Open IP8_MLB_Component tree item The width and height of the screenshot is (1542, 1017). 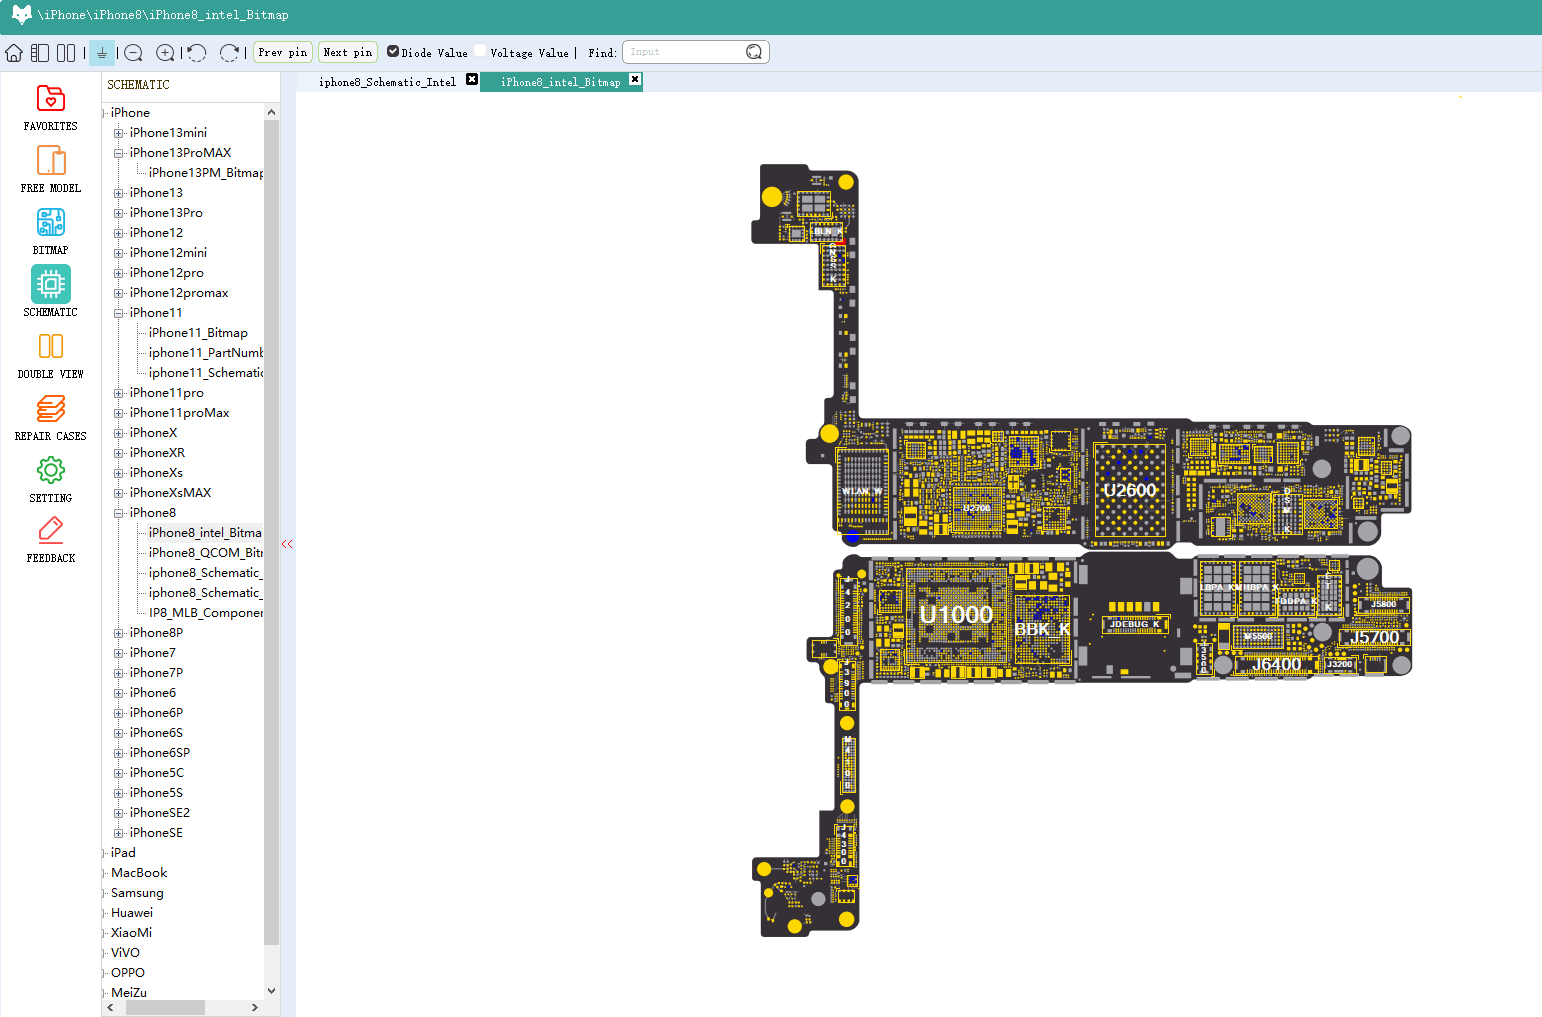pyautogui.click(x=205, y=613)
